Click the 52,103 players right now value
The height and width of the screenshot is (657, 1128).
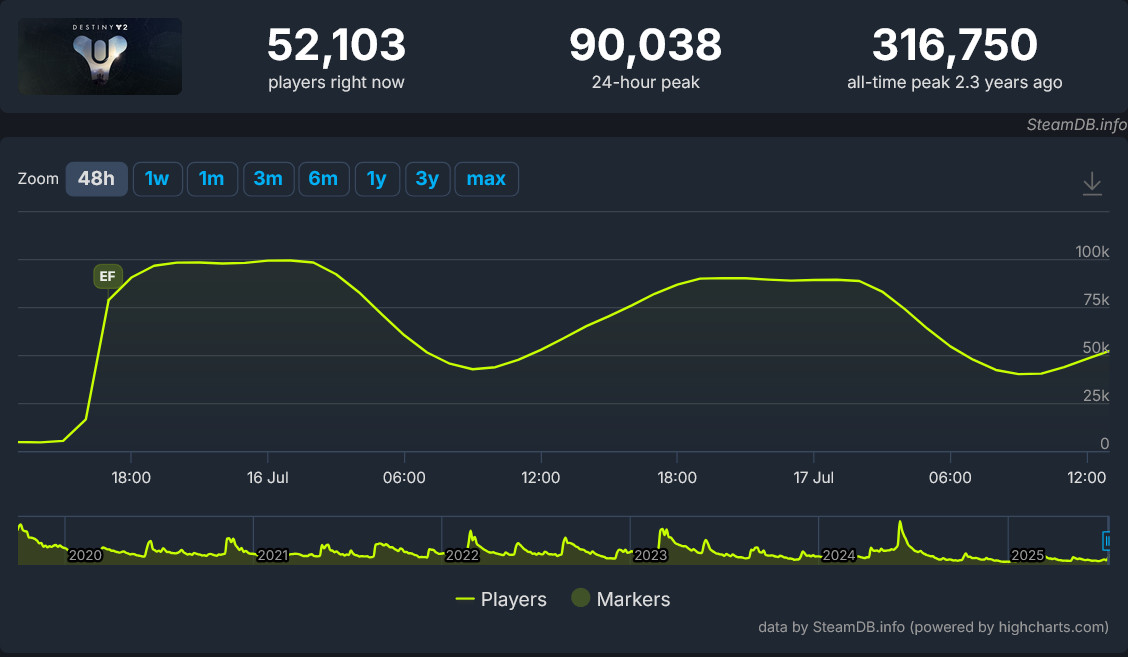[x=337, y=45]
